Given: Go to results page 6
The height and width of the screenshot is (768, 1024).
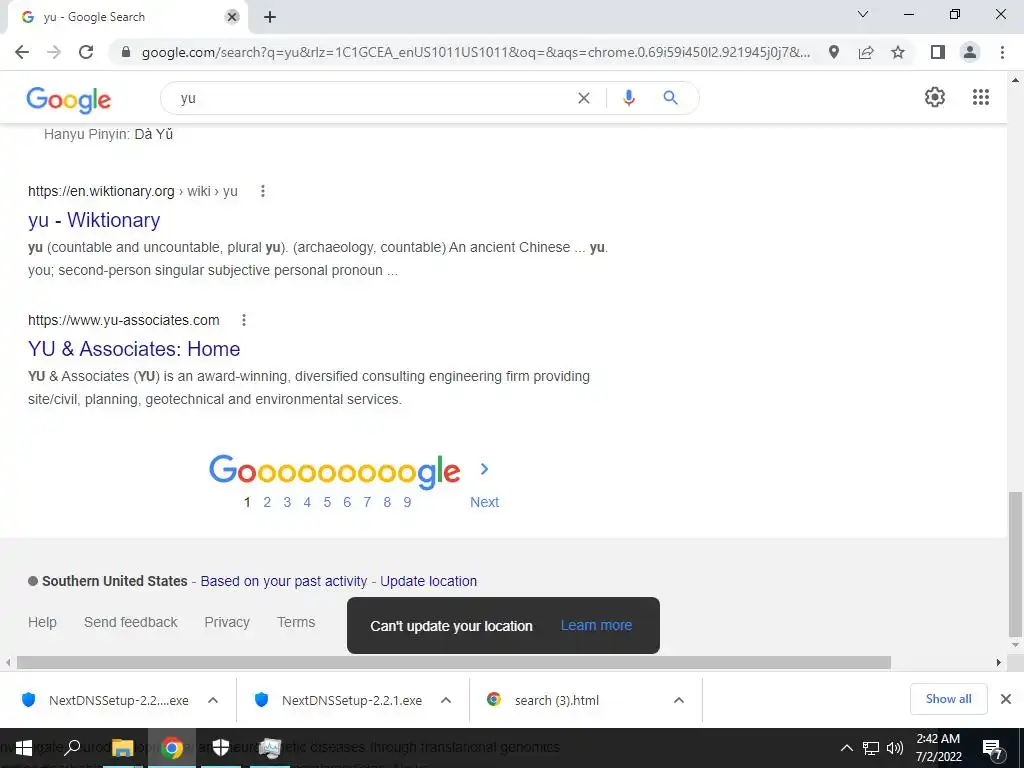Looking at the screenshot, I should click(x=347, y=502).
